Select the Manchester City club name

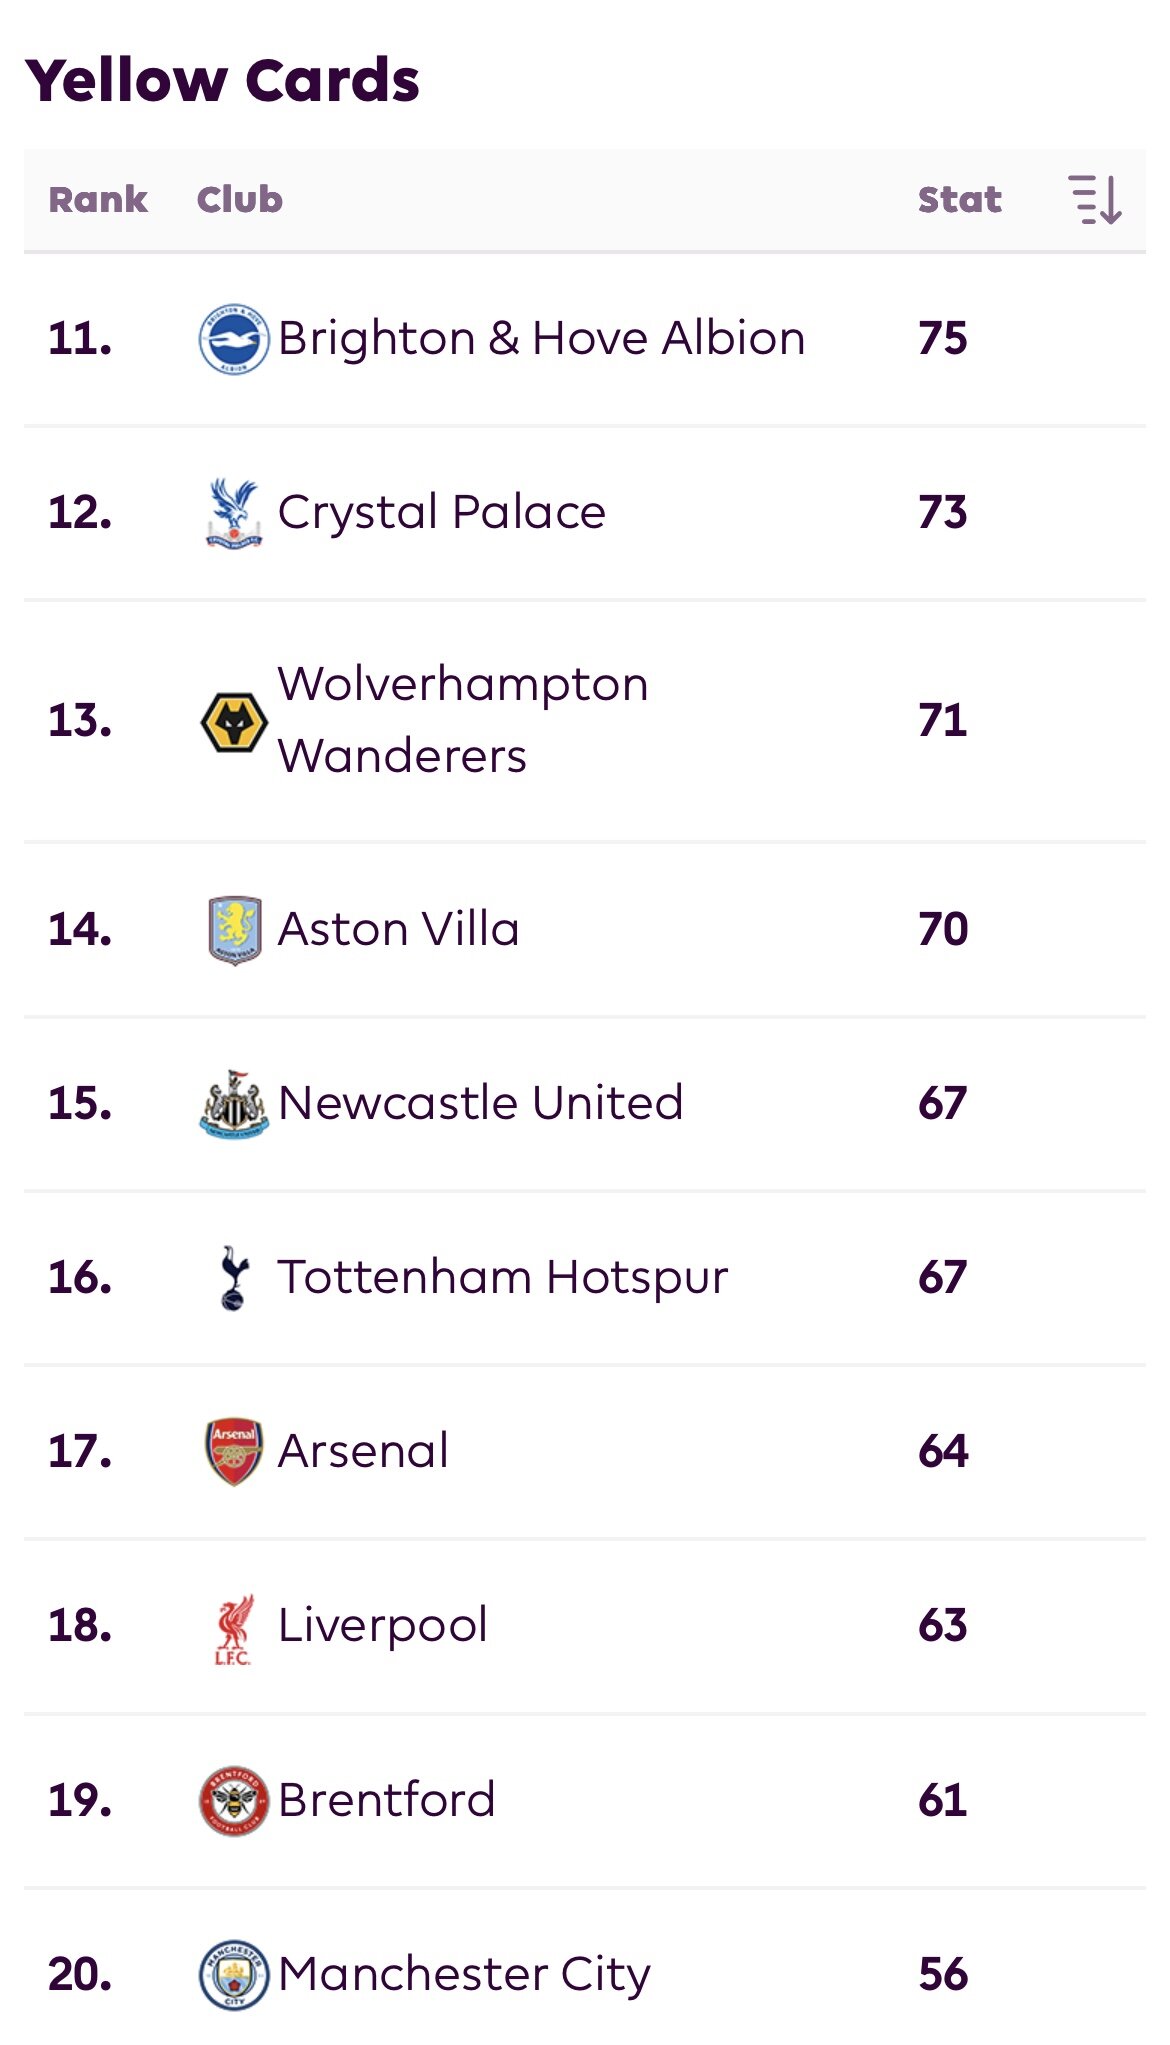[464, 1975]
